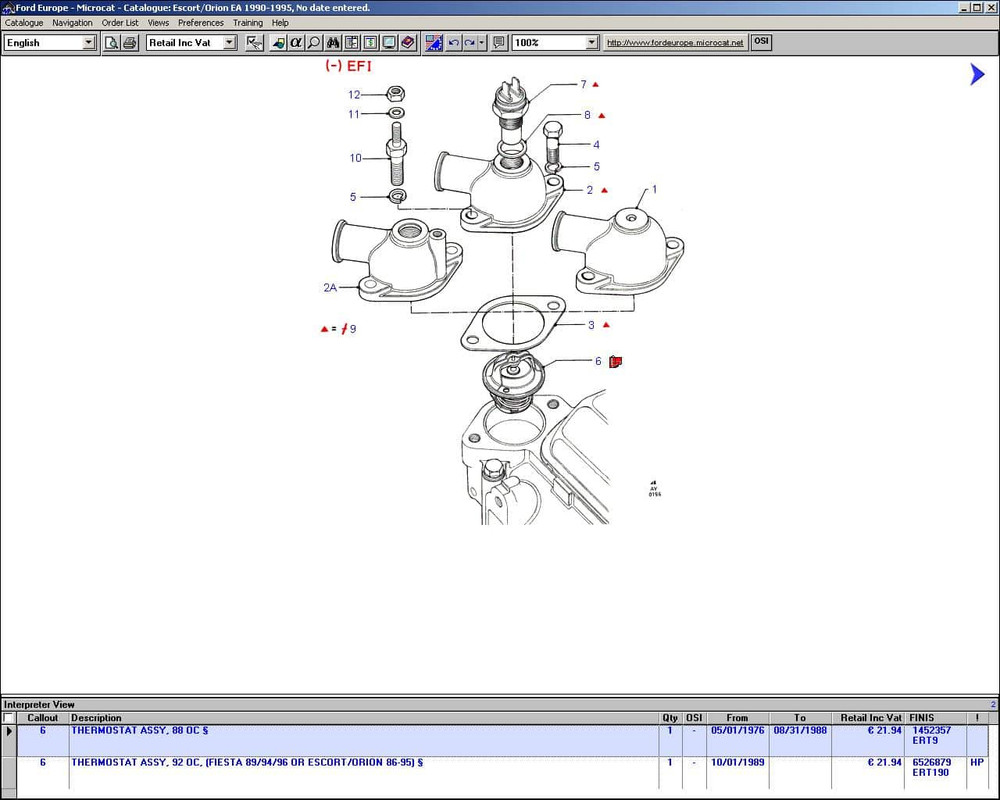Click callout 2A in the diagram

pos(330,288)
